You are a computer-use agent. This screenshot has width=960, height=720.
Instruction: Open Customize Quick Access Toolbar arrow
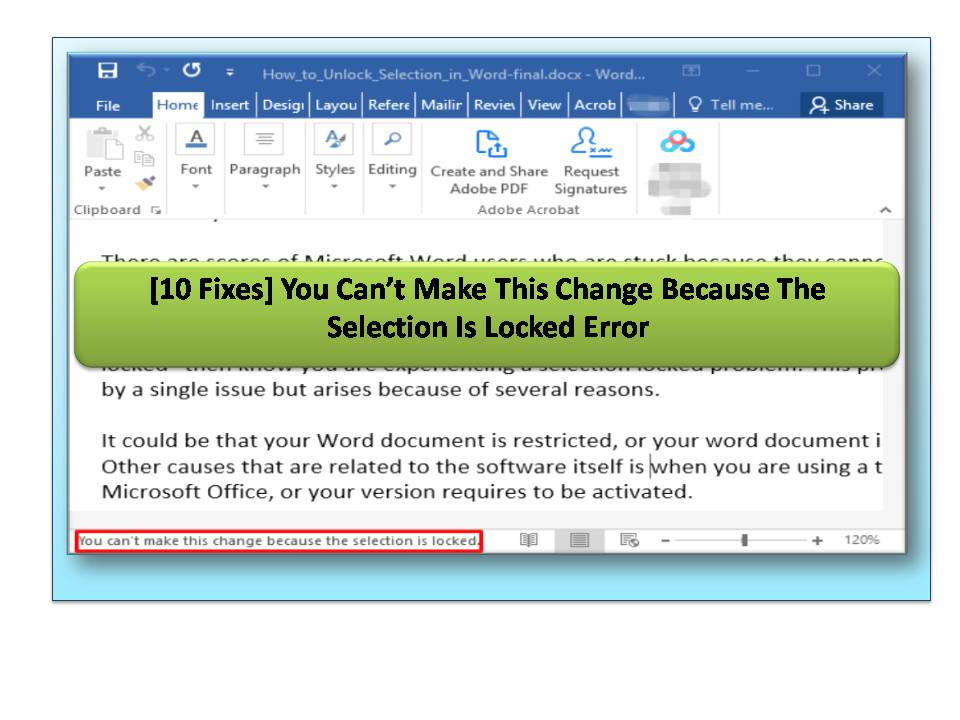(x=230, y=72)
